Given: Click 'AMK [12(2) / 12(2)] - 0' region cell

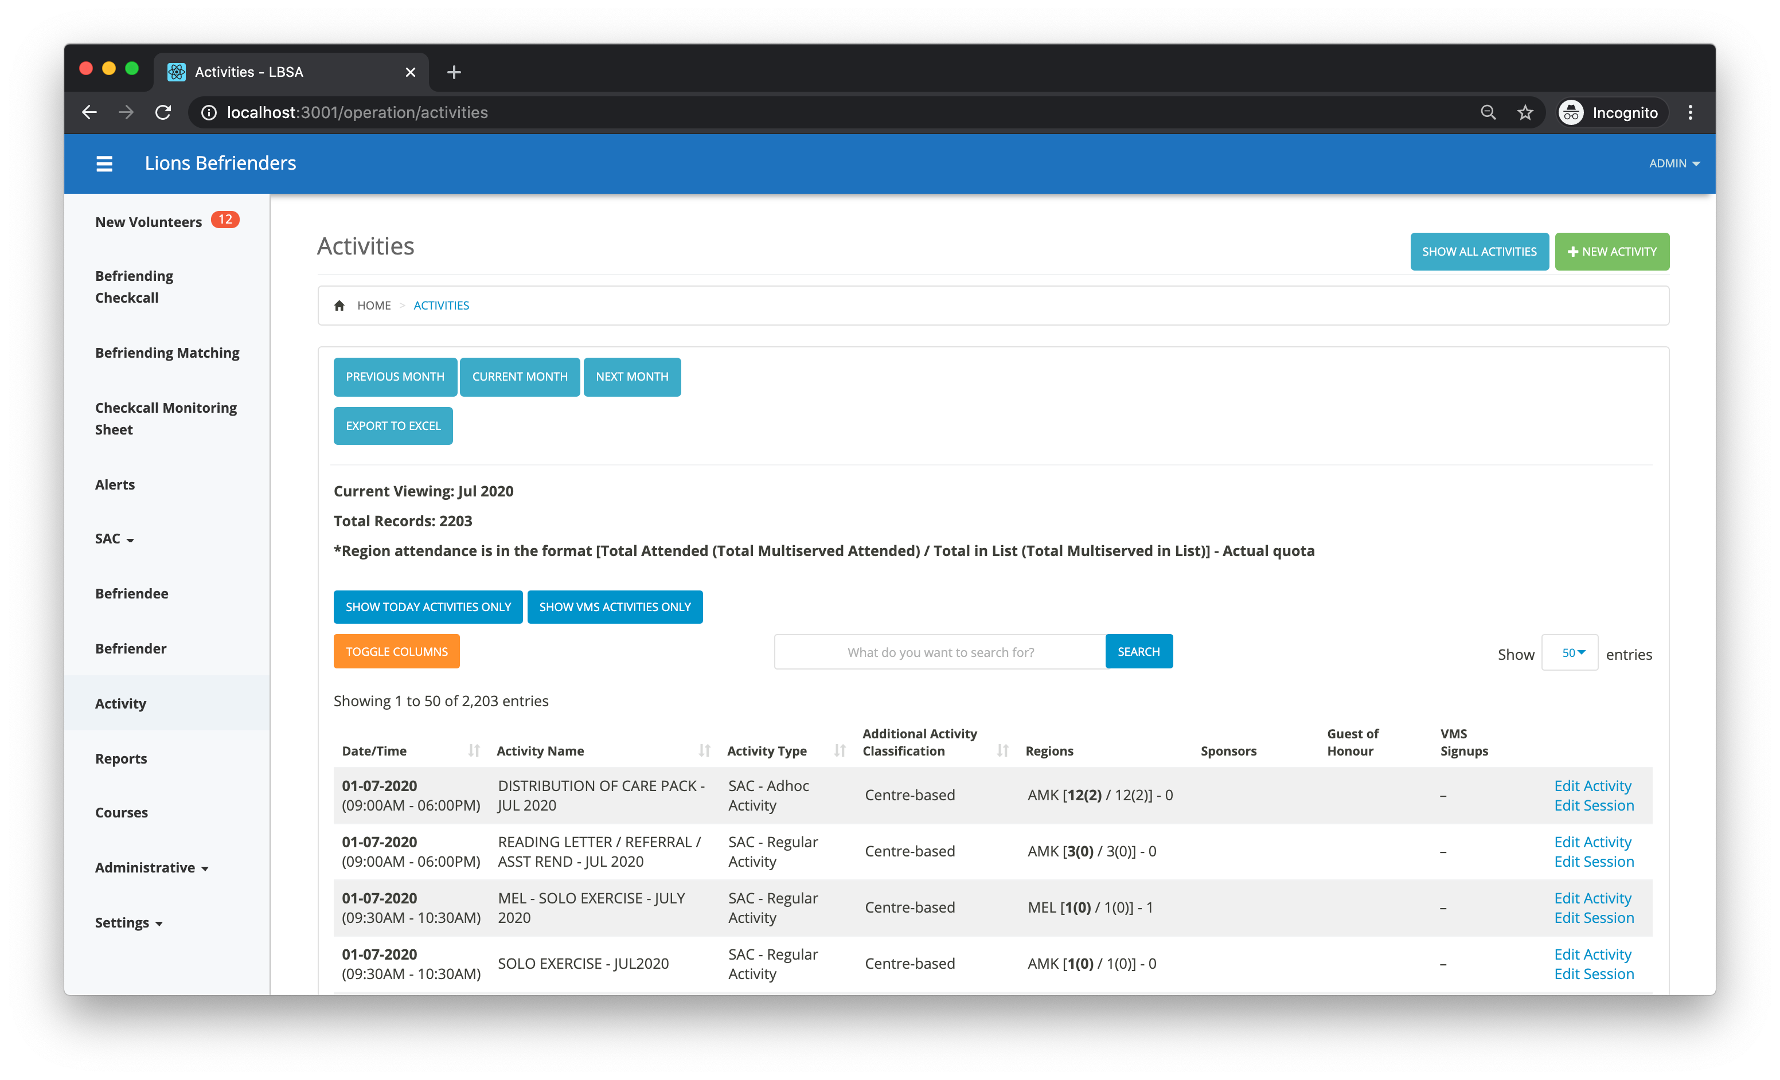Looking at the screenshot, I should pos(1100,796).
